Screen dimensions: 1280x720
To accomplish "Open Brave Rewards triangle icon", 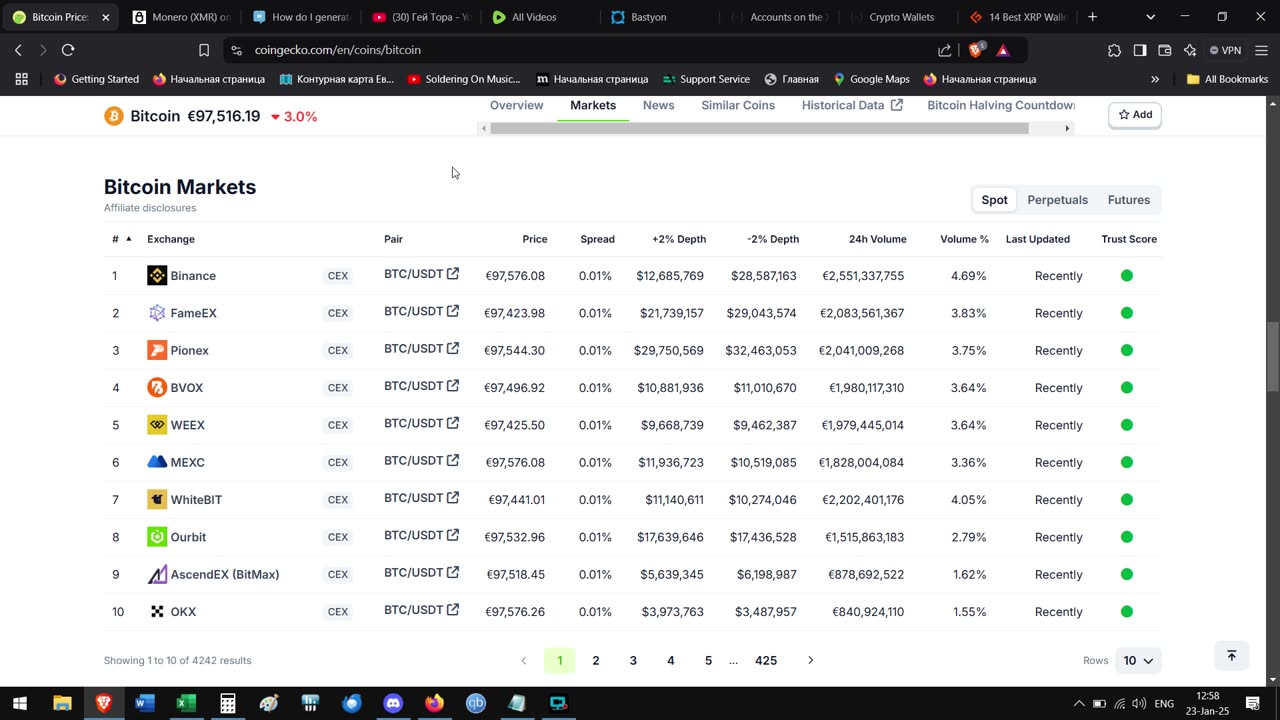I will (1003, 50).
